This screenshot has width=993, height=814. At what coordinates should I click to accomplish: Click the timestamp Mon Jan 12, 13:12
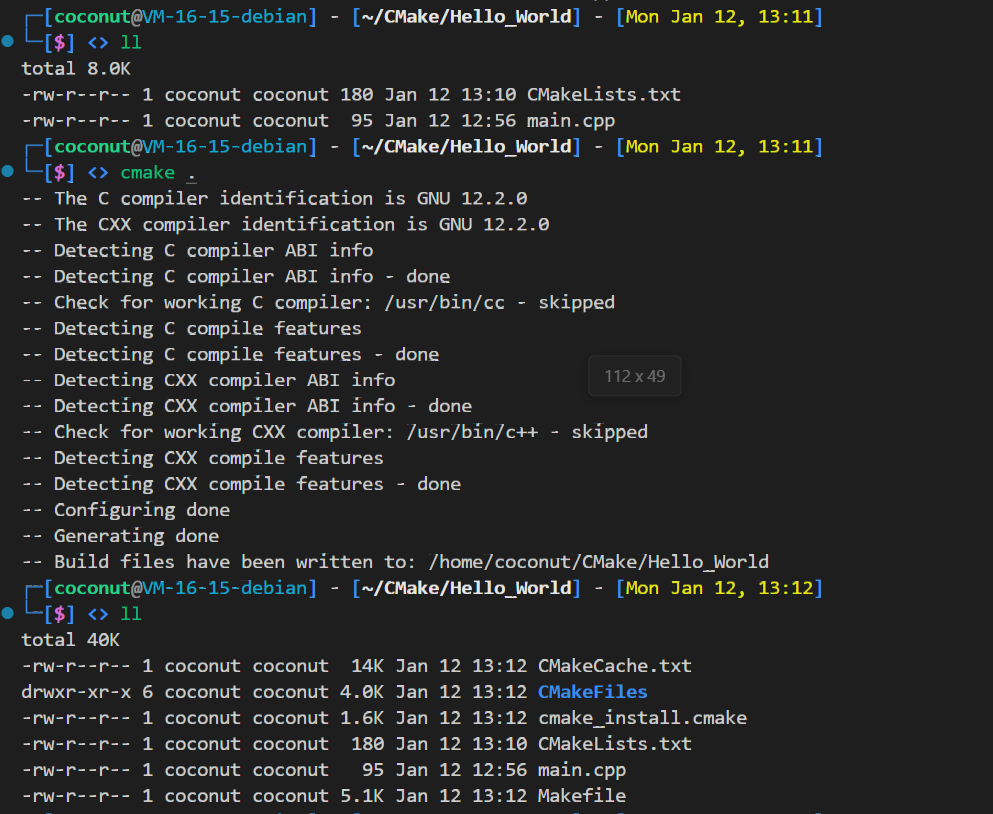719,587
